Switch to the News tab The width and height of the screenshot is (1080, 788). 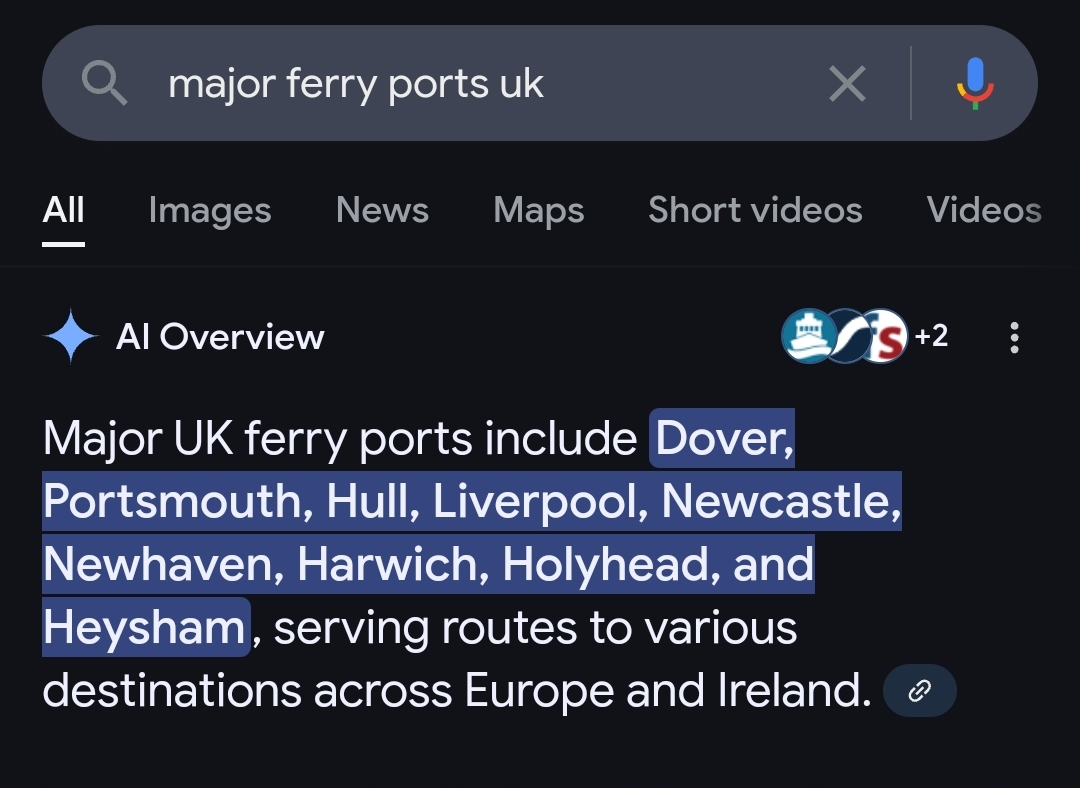pos(382,210)
